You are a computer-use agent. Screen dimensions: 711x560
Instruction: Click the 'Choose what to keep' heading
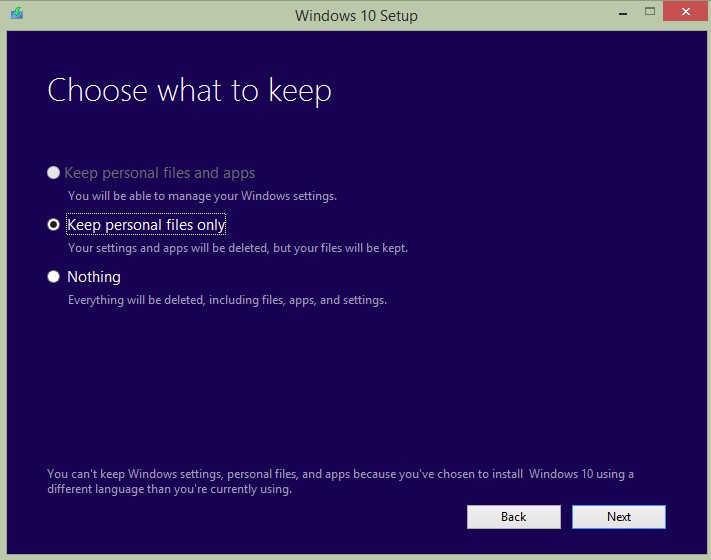pos(189,91)
